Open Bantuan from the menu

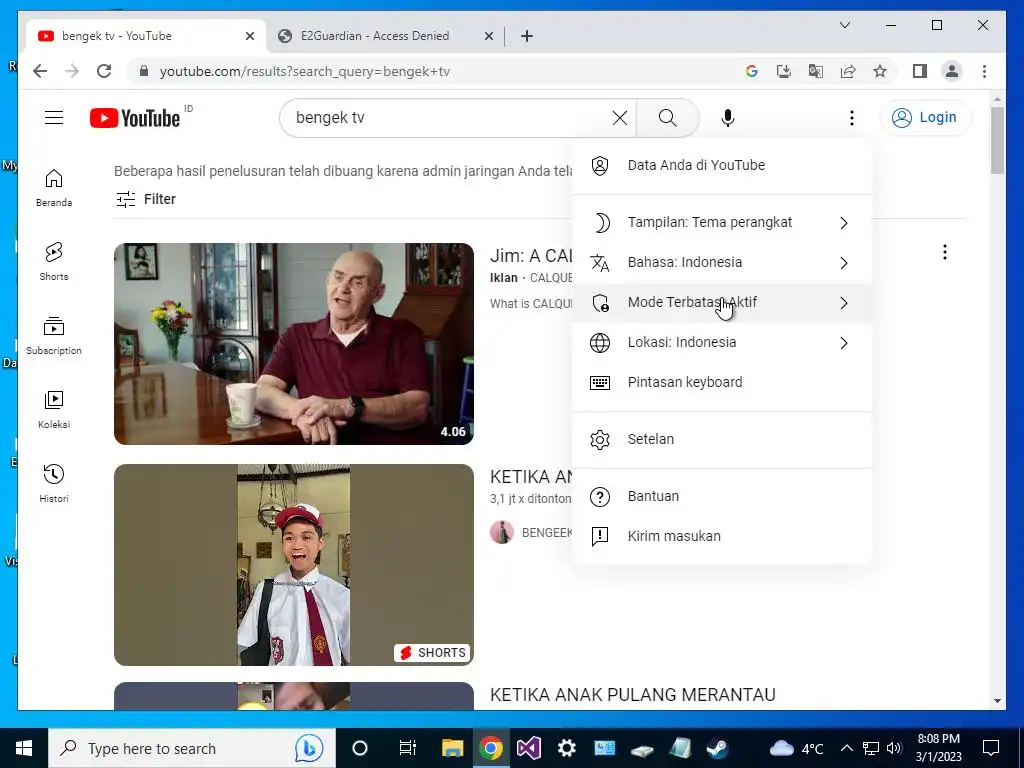point(722,497)
